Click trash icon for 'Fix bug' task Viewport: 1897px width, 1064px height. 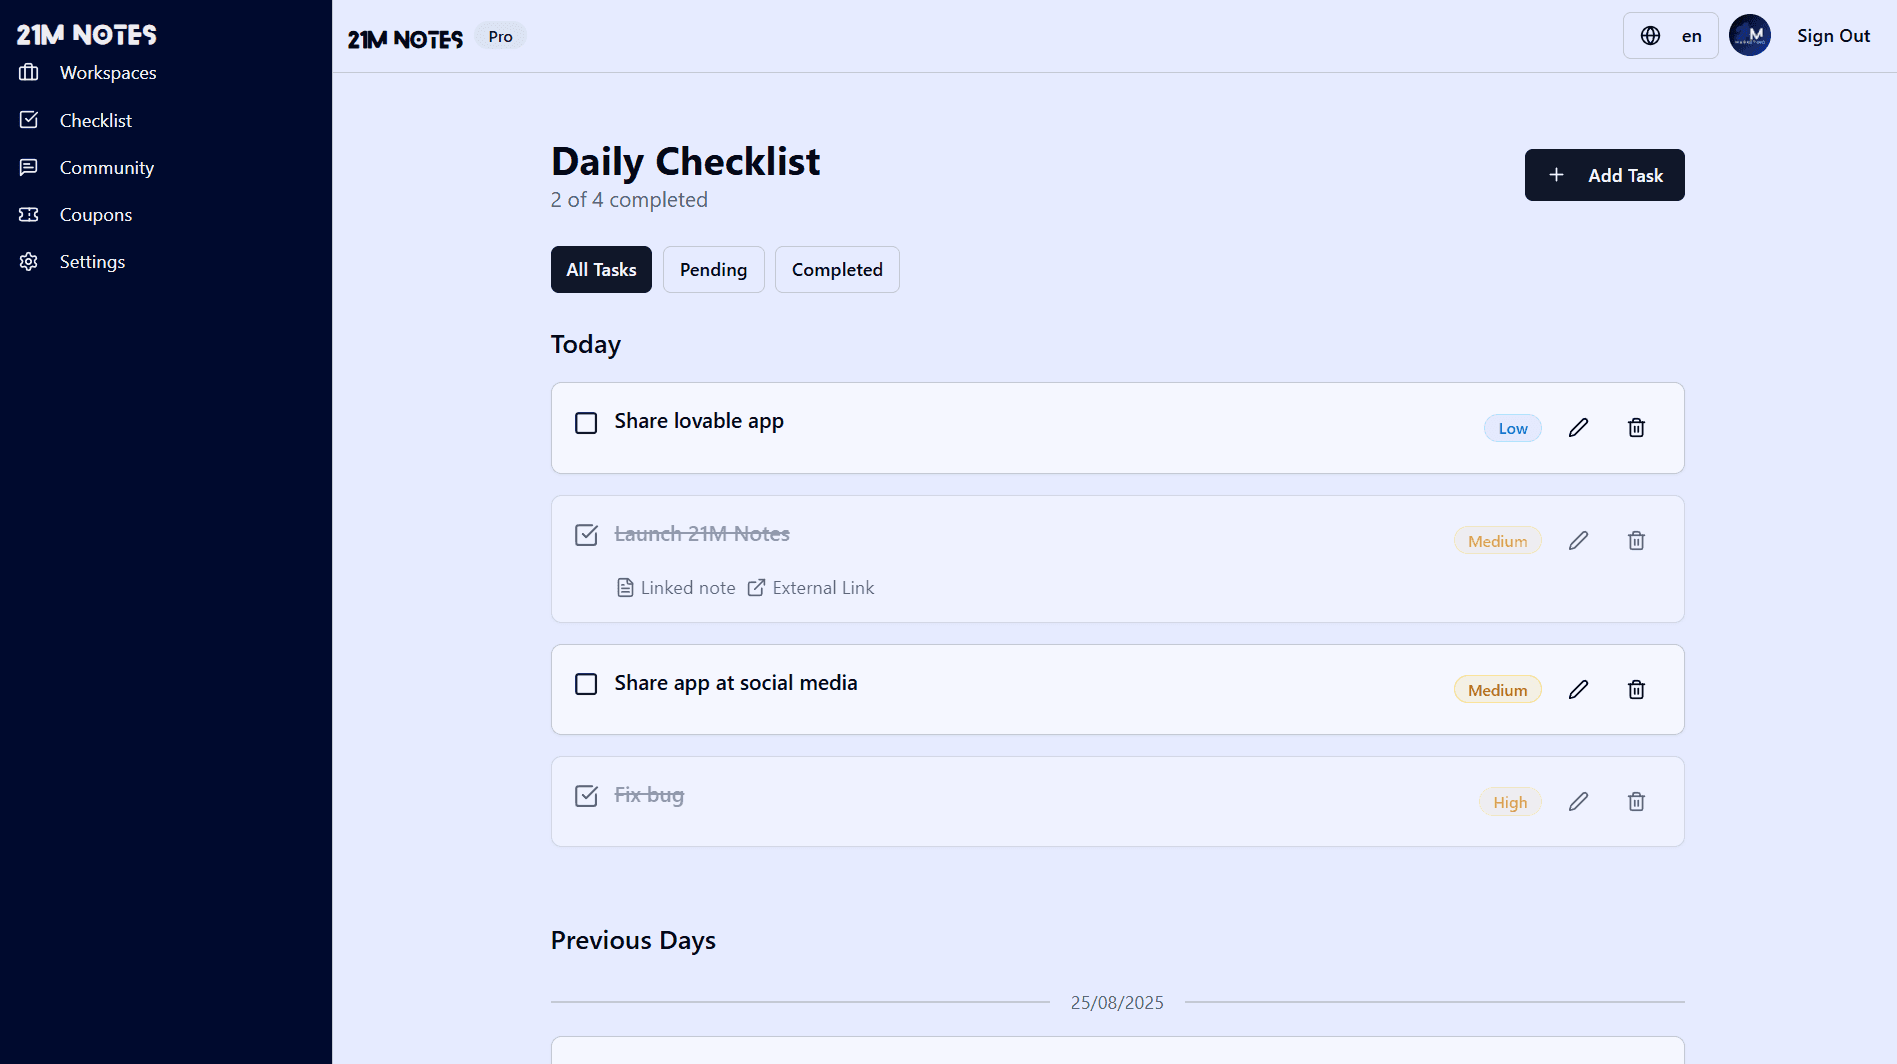(1636, 802)
